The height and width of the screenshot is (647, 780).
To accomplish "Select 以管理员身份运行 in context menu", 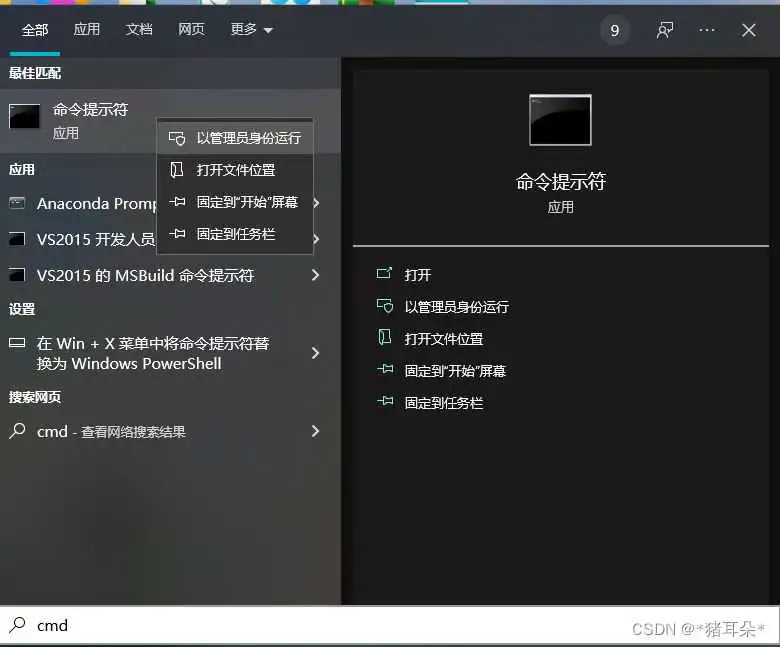I will click(235, 138).
